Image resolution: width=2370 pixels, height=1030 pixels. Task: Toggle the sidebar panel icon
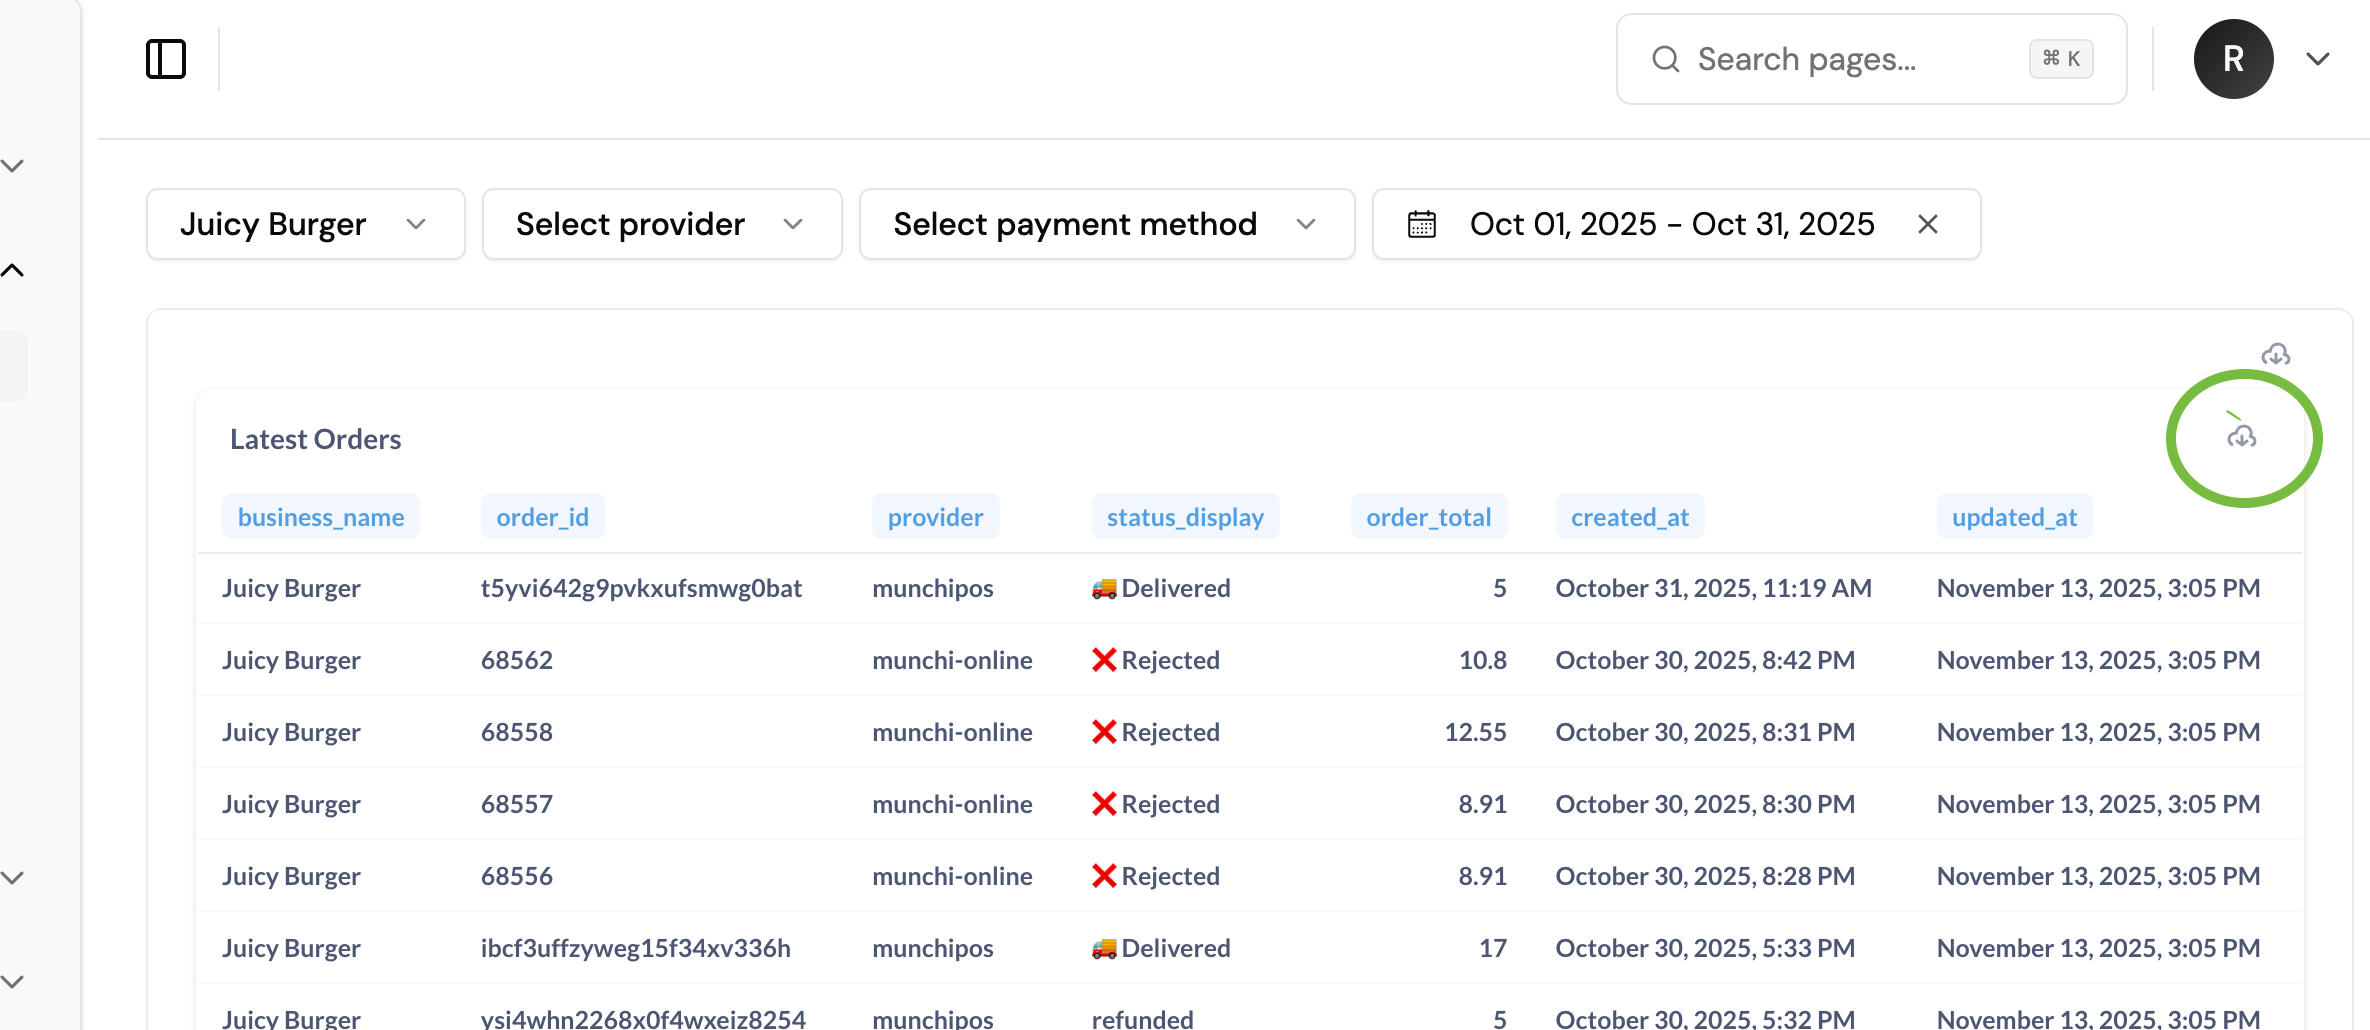[x=166, y=59]
